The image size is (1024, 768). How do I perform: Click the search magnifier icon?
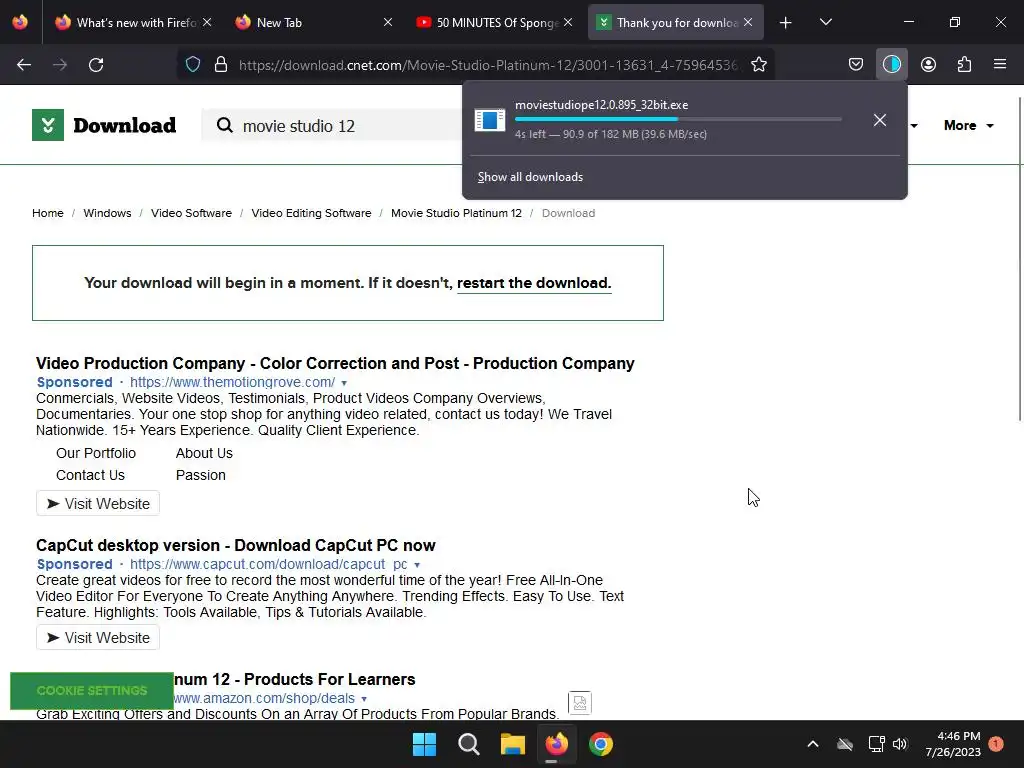(225, 125)
